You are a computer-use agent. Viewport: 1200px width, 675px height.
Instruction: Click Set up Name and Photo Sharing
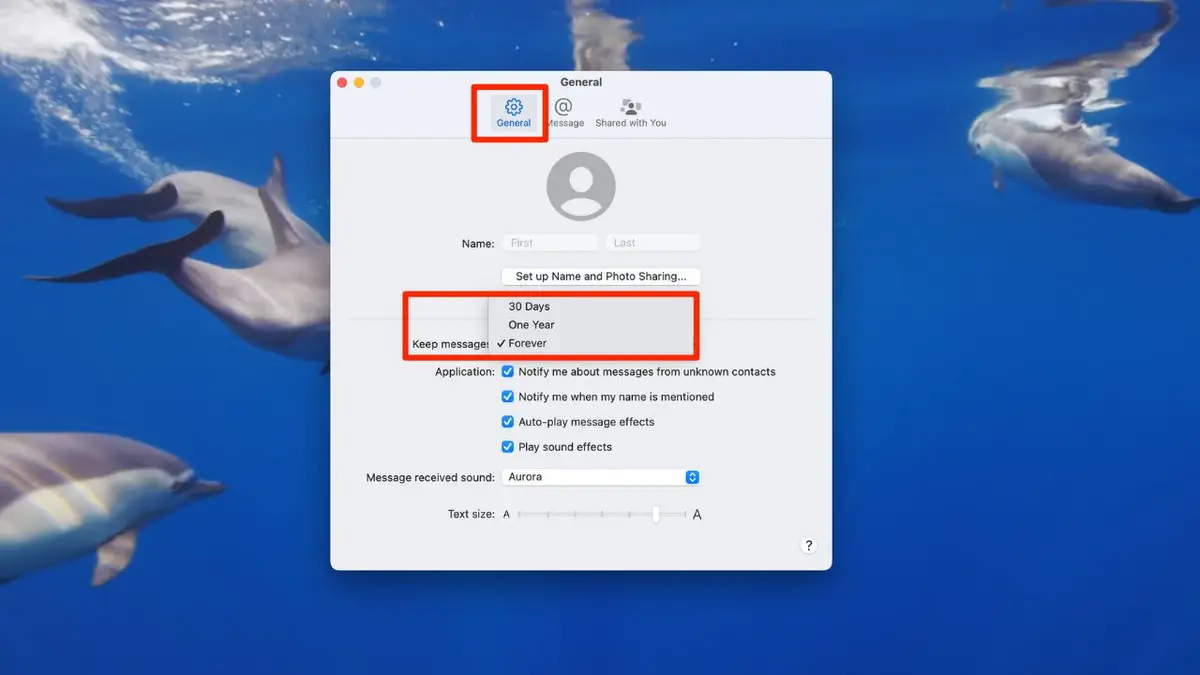pyautogui.click(x=601, y=276)
